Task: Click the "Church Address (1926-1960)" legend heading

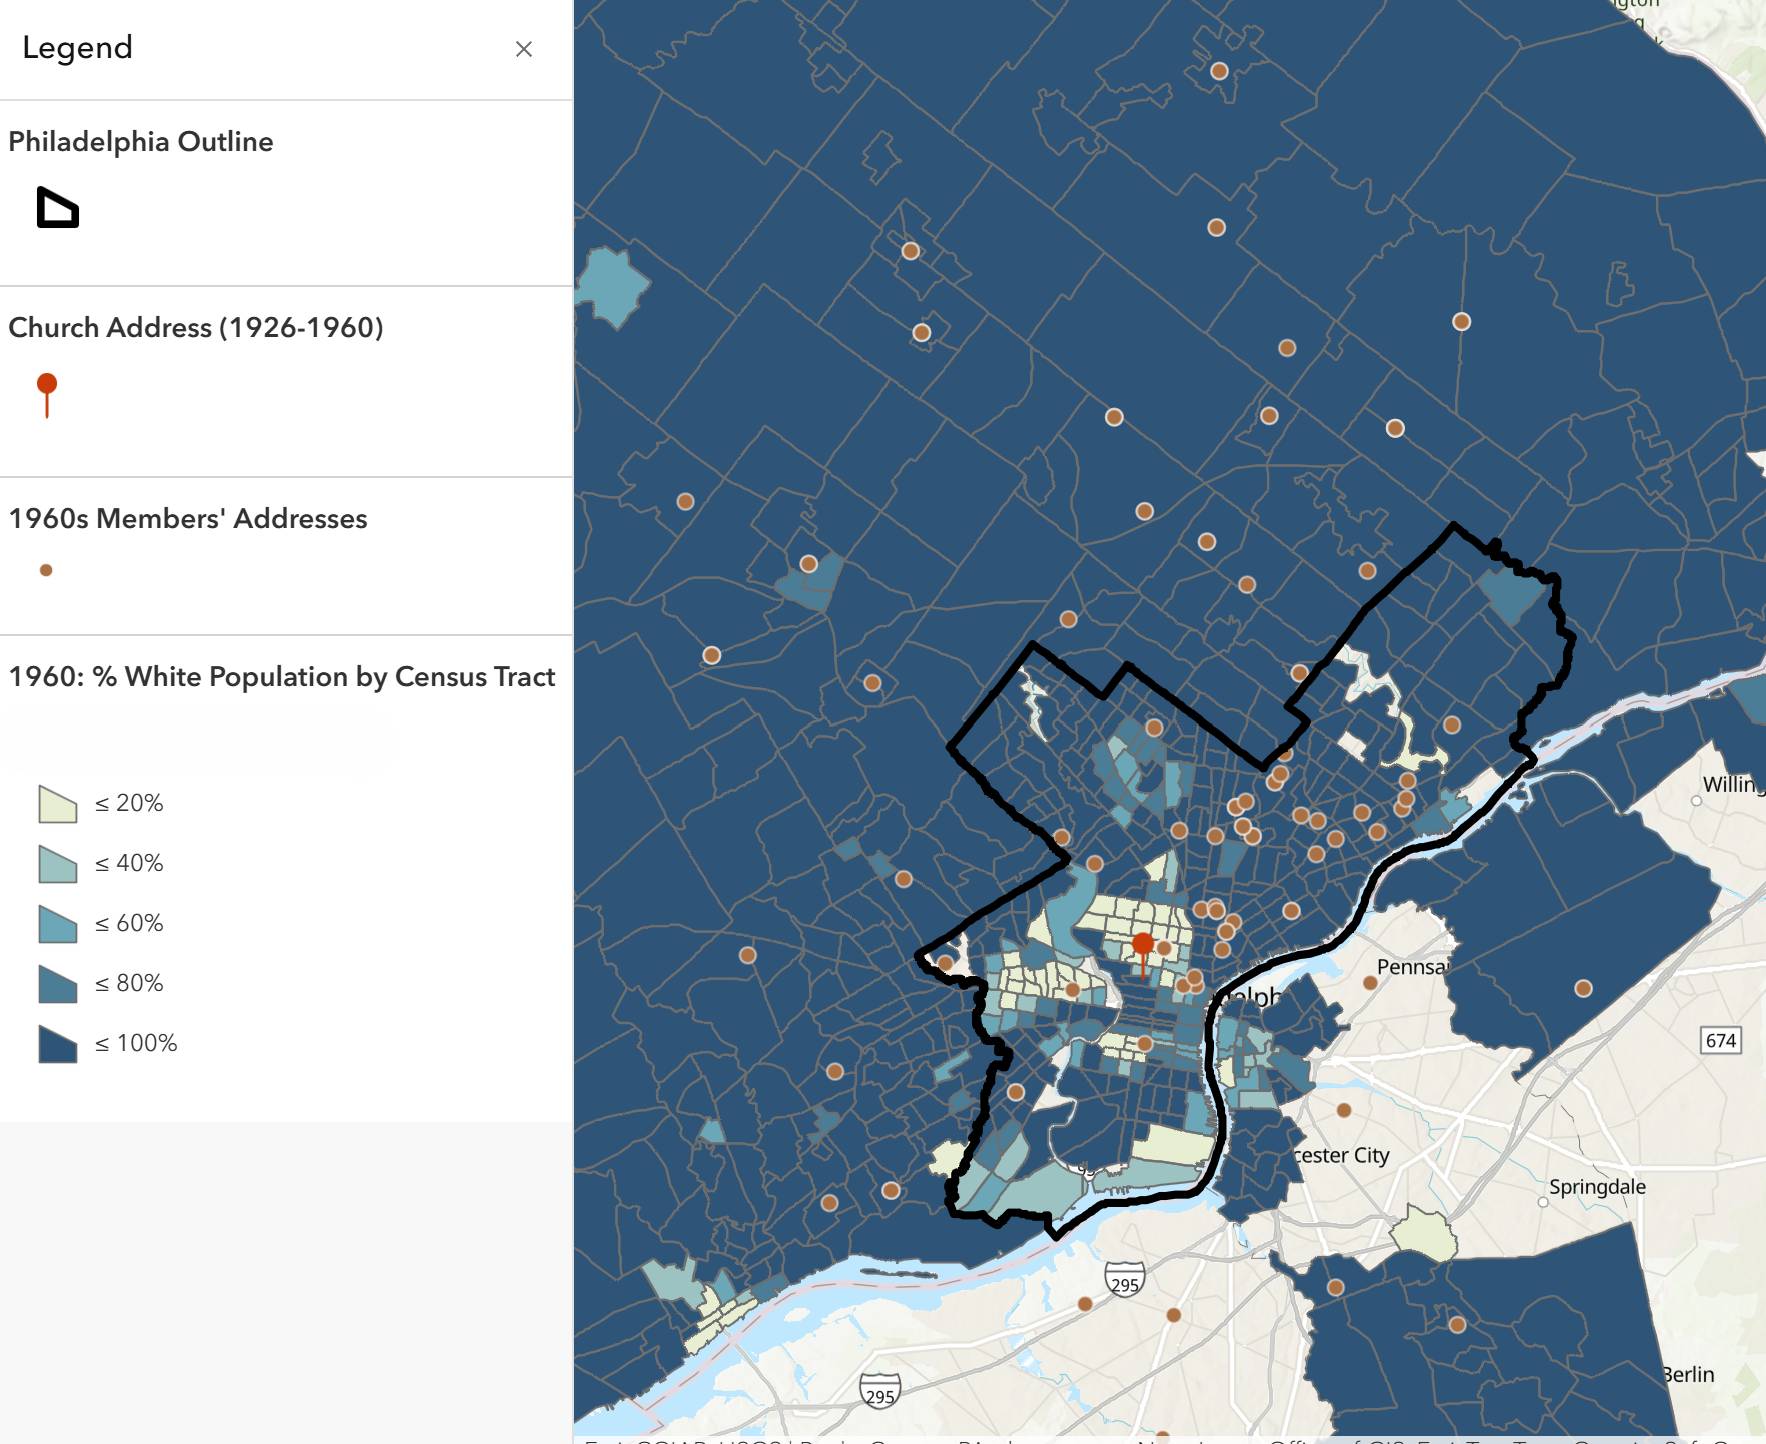Action: [196, 328]
